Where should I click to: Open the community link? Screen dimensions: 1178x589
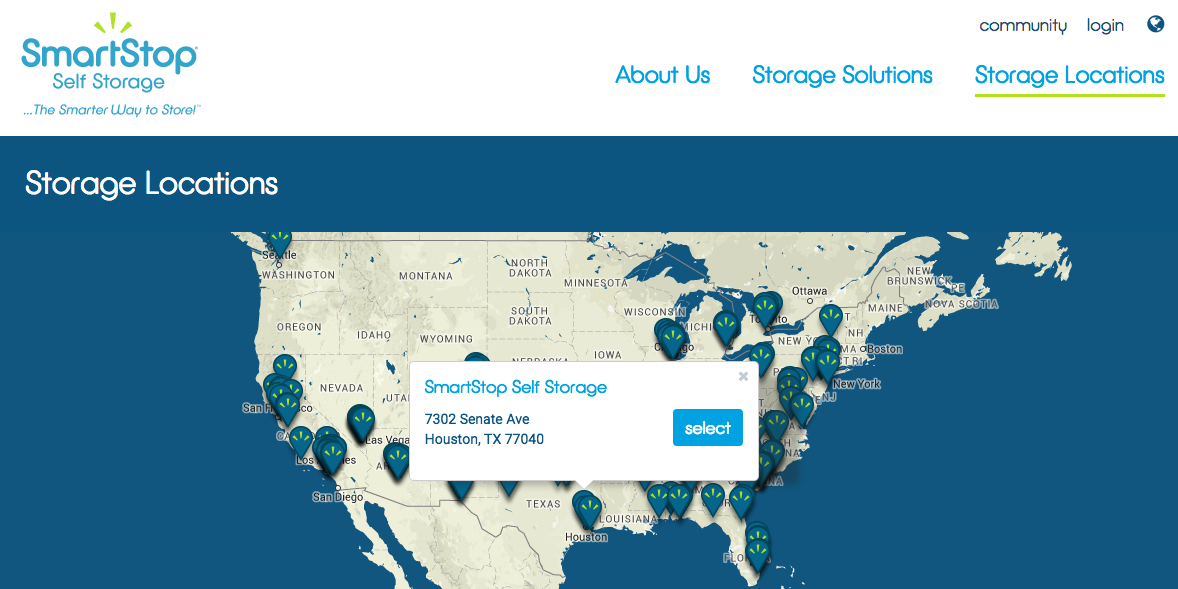[x=1022, y=25]
